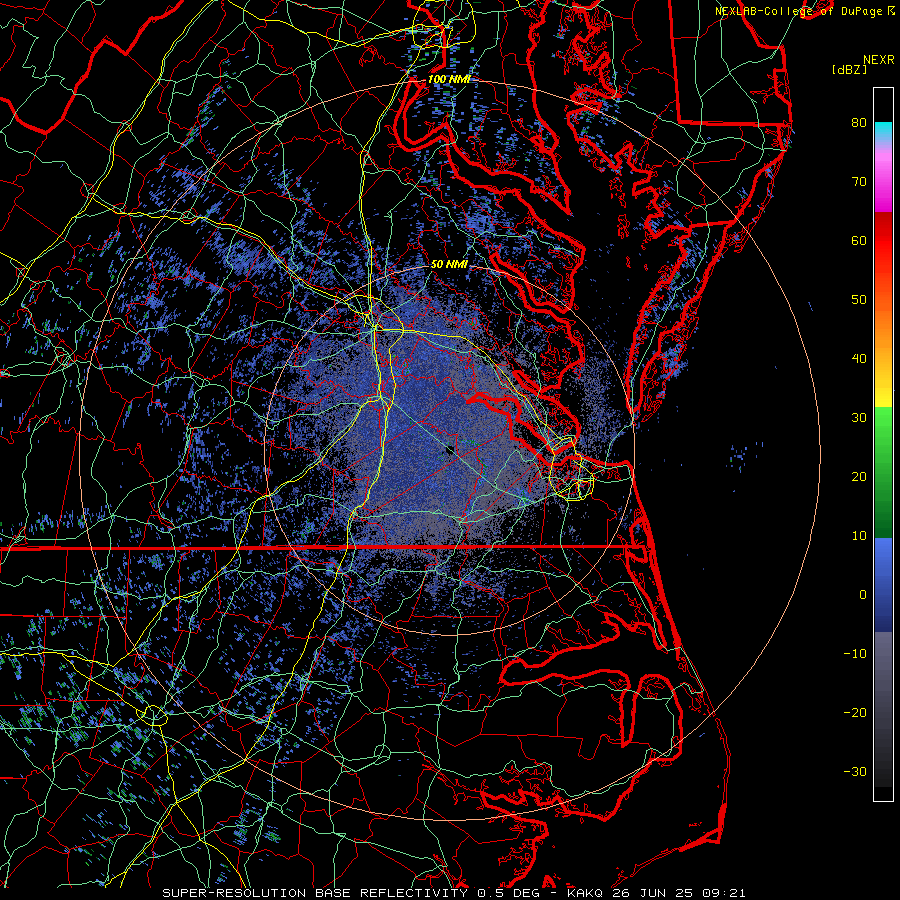The width and height of the screenshot is (900, 900).
Task: Click the -10 value on dBZ scale
Action: point(855,654)
